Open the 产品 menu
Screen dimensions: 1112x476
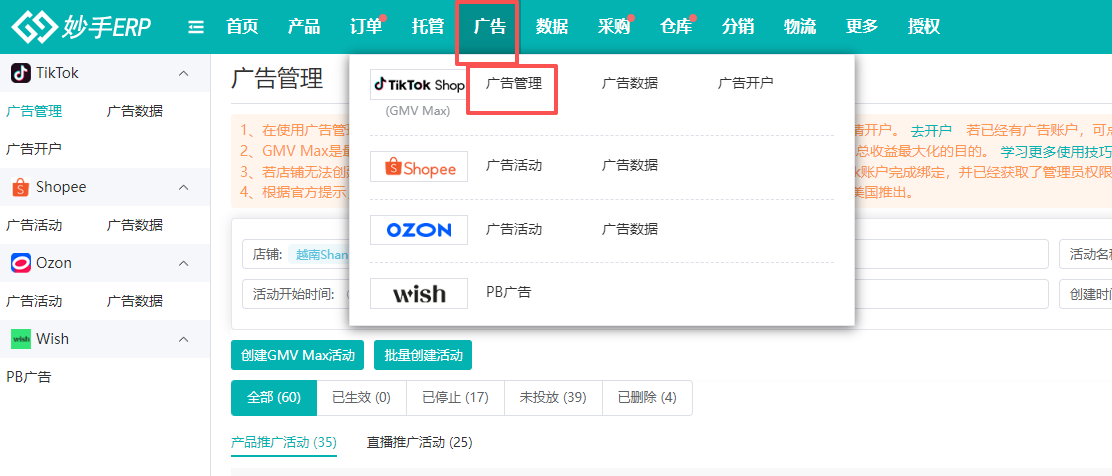pos(304,27)
